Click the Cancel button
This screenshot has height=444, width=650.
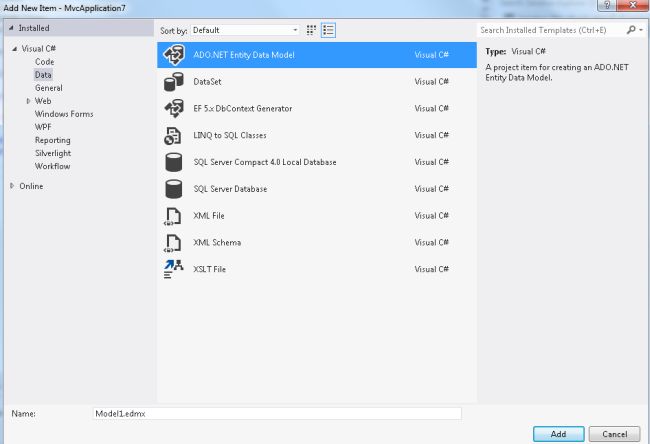[x=614, y=434]
